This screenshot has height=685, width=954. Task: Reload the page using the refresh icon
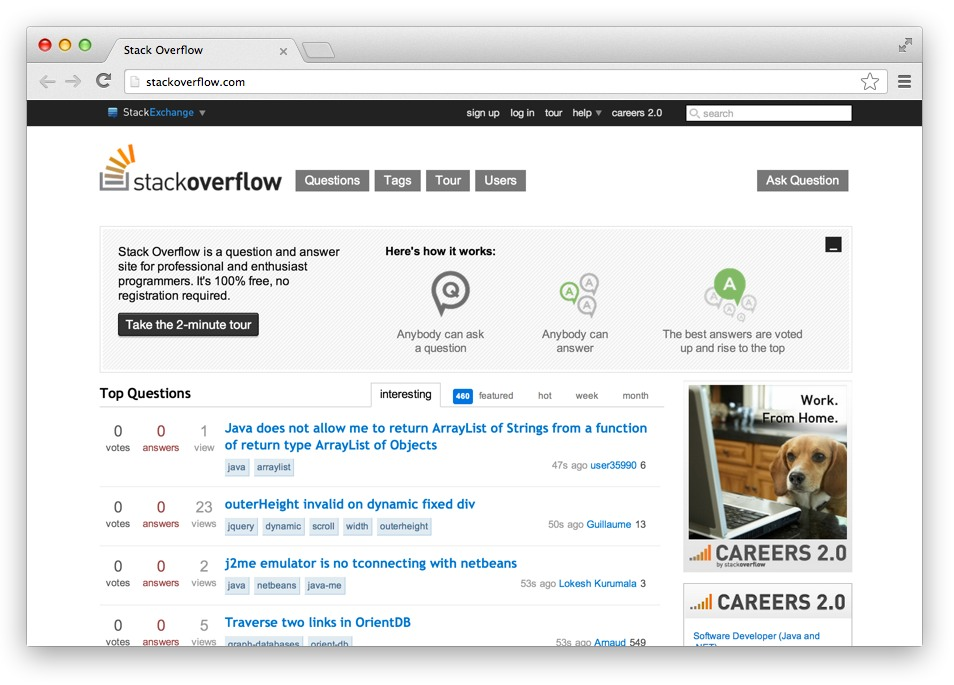(103, 80)
